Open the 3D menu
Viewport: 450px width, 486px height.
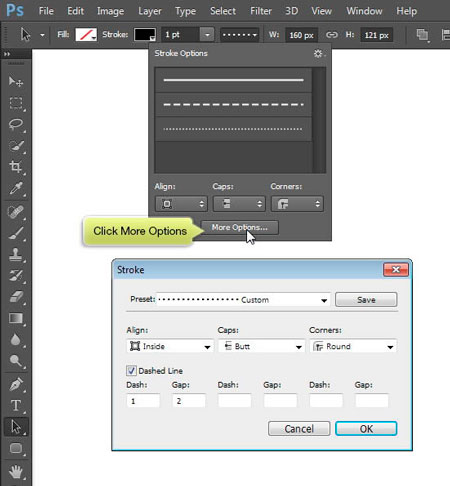tap(291, 11)
